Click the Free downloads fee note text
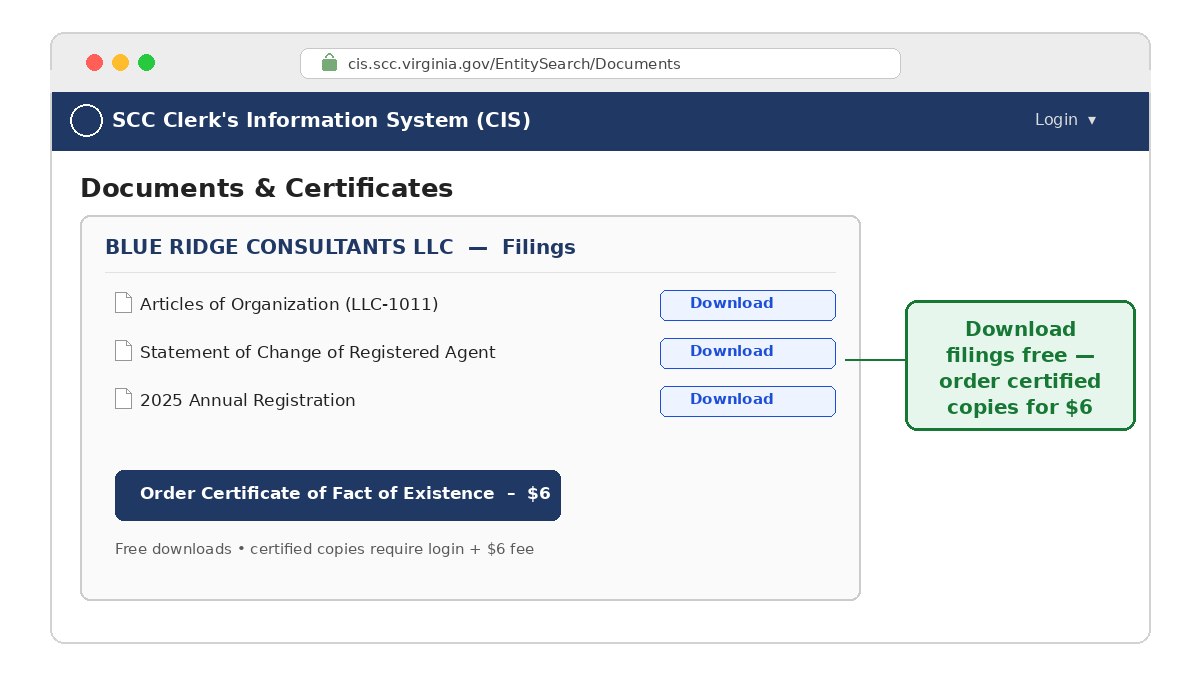Screen dimensions: 1200x675 click(x=324, y=549)
